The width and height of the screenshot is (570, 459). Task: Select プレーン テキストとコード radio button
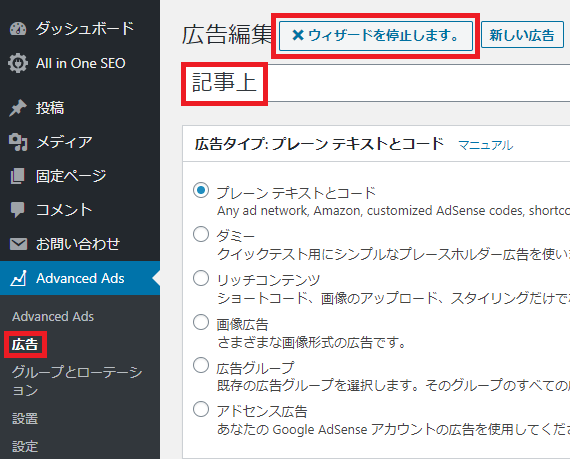coord(201,190)
